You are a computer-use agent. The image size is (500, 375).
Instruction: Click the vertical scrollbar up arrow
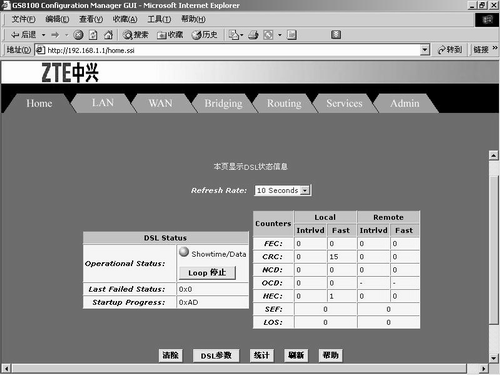[494, 155]
